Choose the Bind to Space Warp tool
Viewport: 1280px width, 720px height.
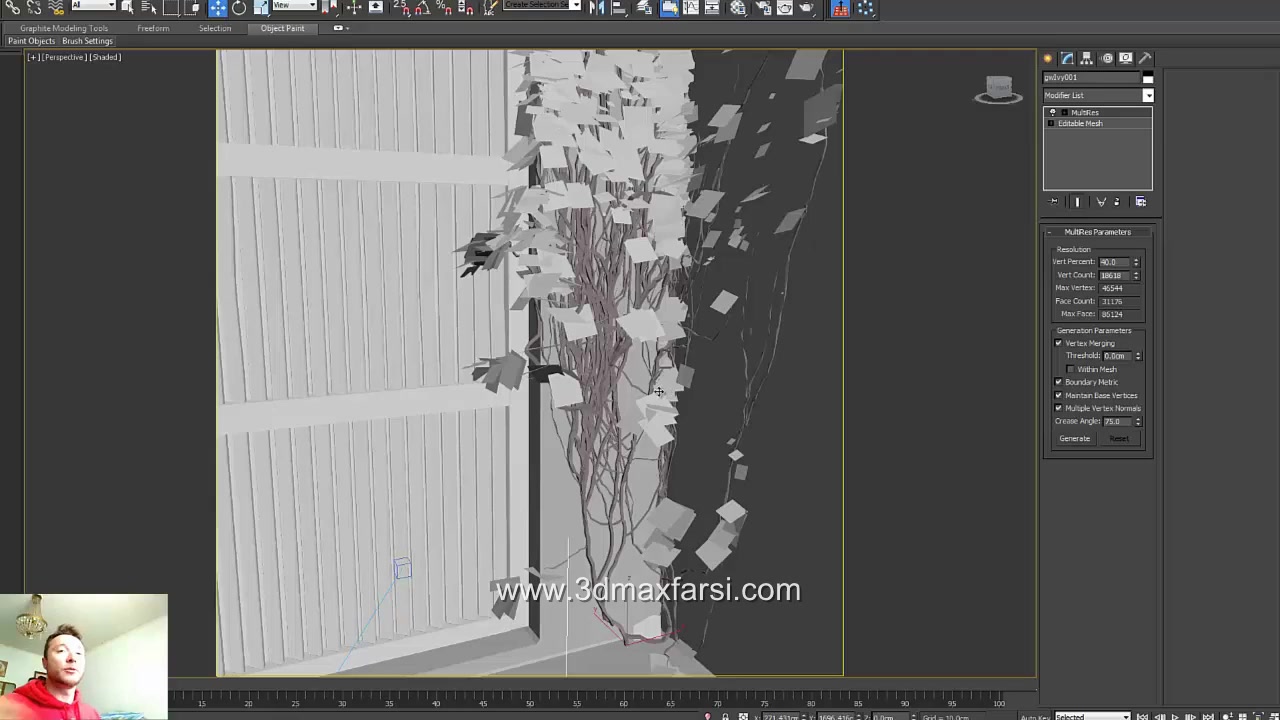[56, 8]
